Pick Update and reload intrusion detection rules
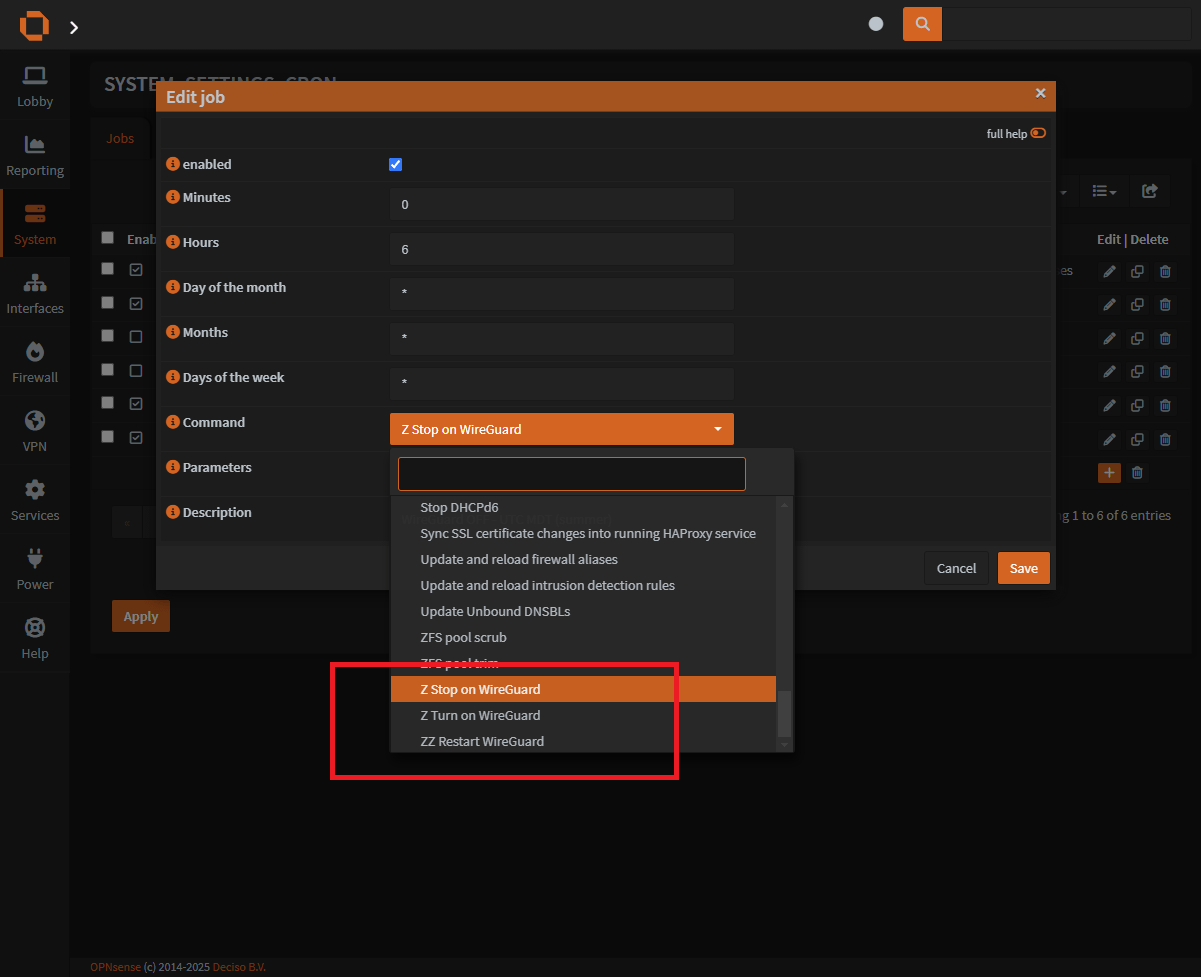This screenshot has height=977, width=1201. 583,585
